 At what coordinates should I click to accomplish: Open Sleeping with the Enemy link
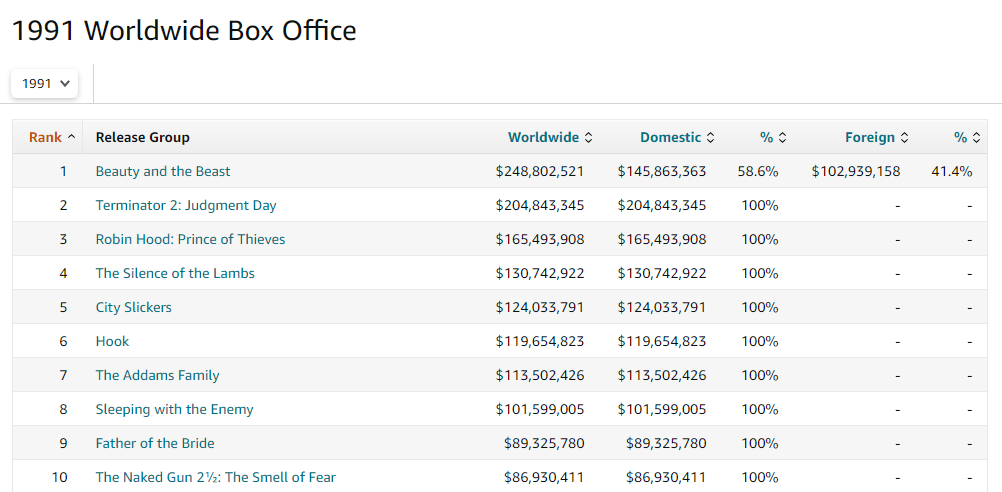174,409
